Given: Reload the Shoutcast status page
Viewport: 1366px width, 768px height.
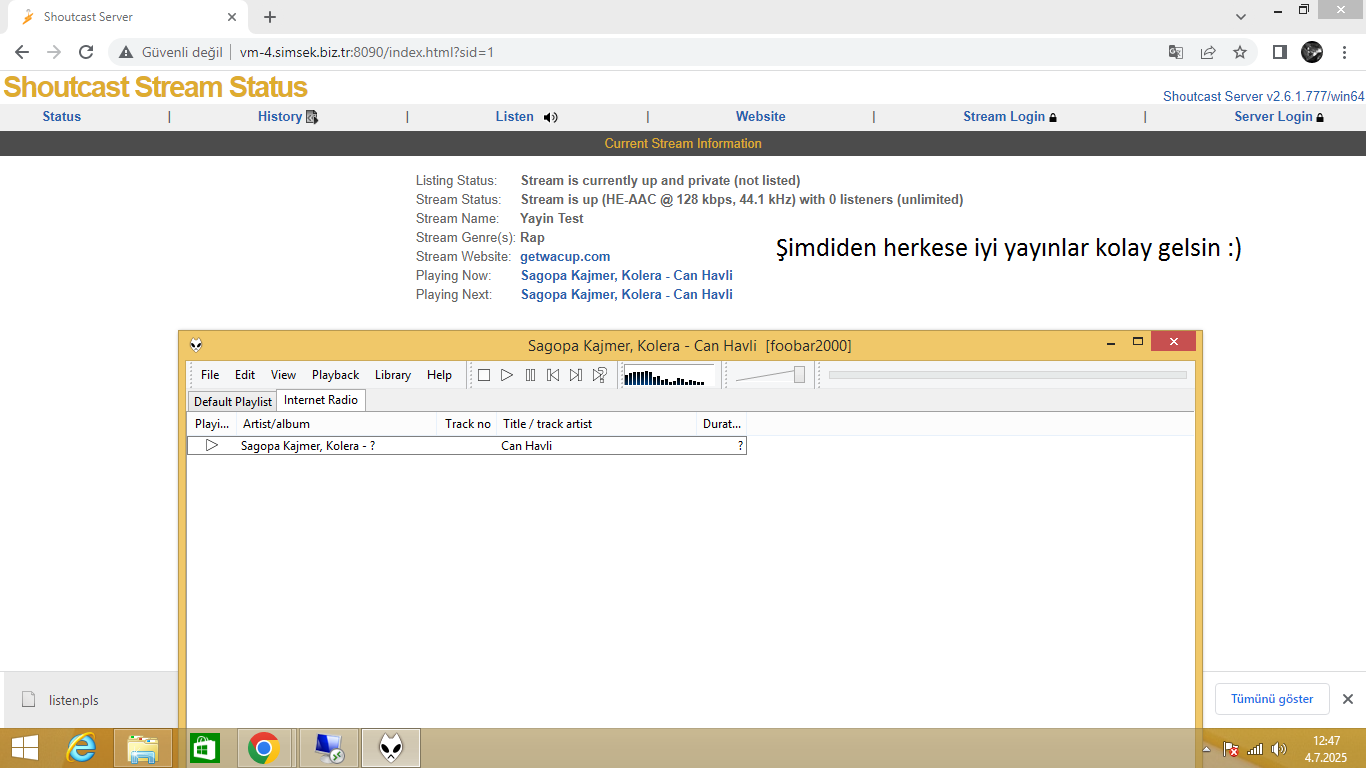Looking at the screenshot, I should [86, 52].
